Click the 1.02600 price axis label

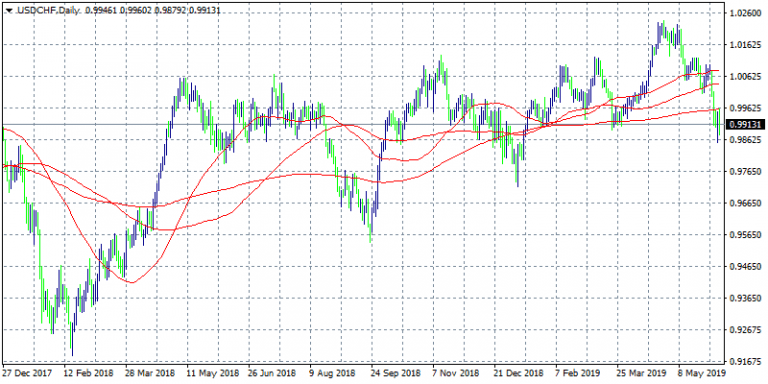pyautogui.click(x=745, y=13)
